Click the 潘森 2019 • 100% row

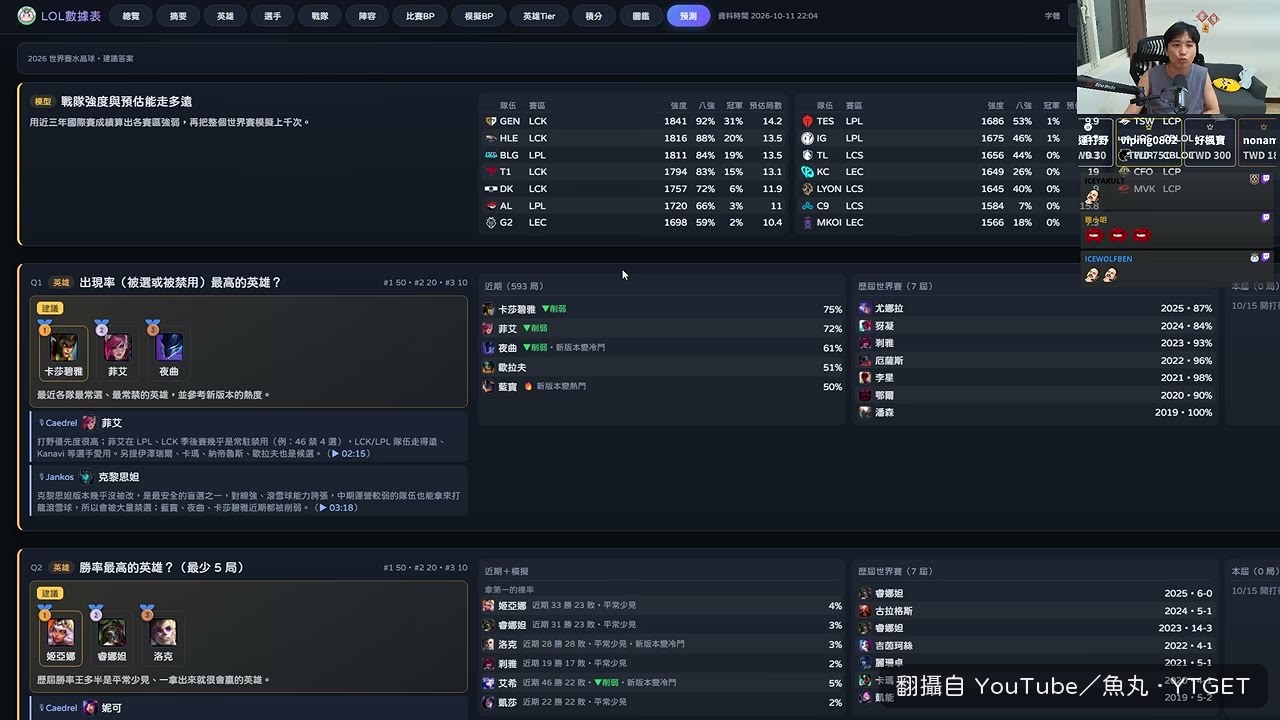click(x=1036, y=412)
